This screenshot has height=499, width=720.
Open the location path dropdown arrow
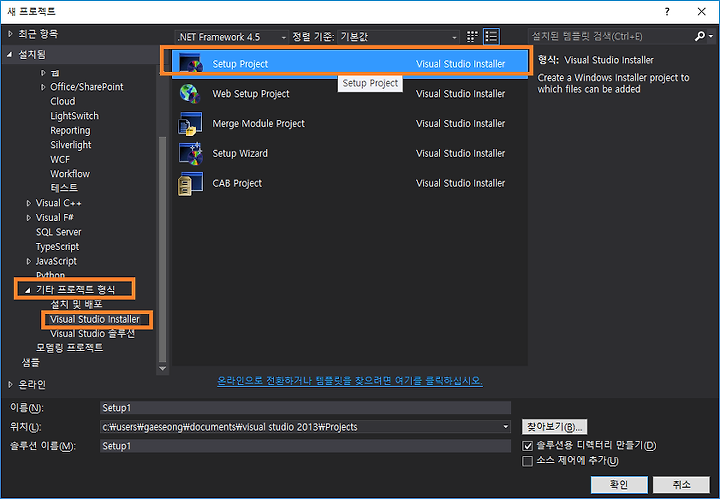pyautogui.click(x=506, y=426)
